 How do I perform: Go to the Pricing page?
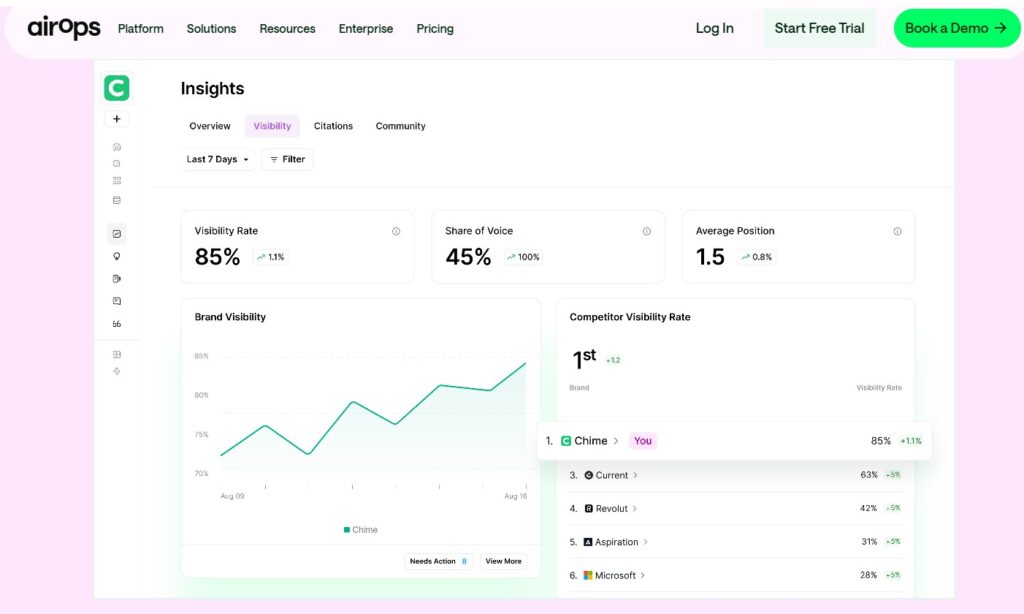click(x=435, y=29)
